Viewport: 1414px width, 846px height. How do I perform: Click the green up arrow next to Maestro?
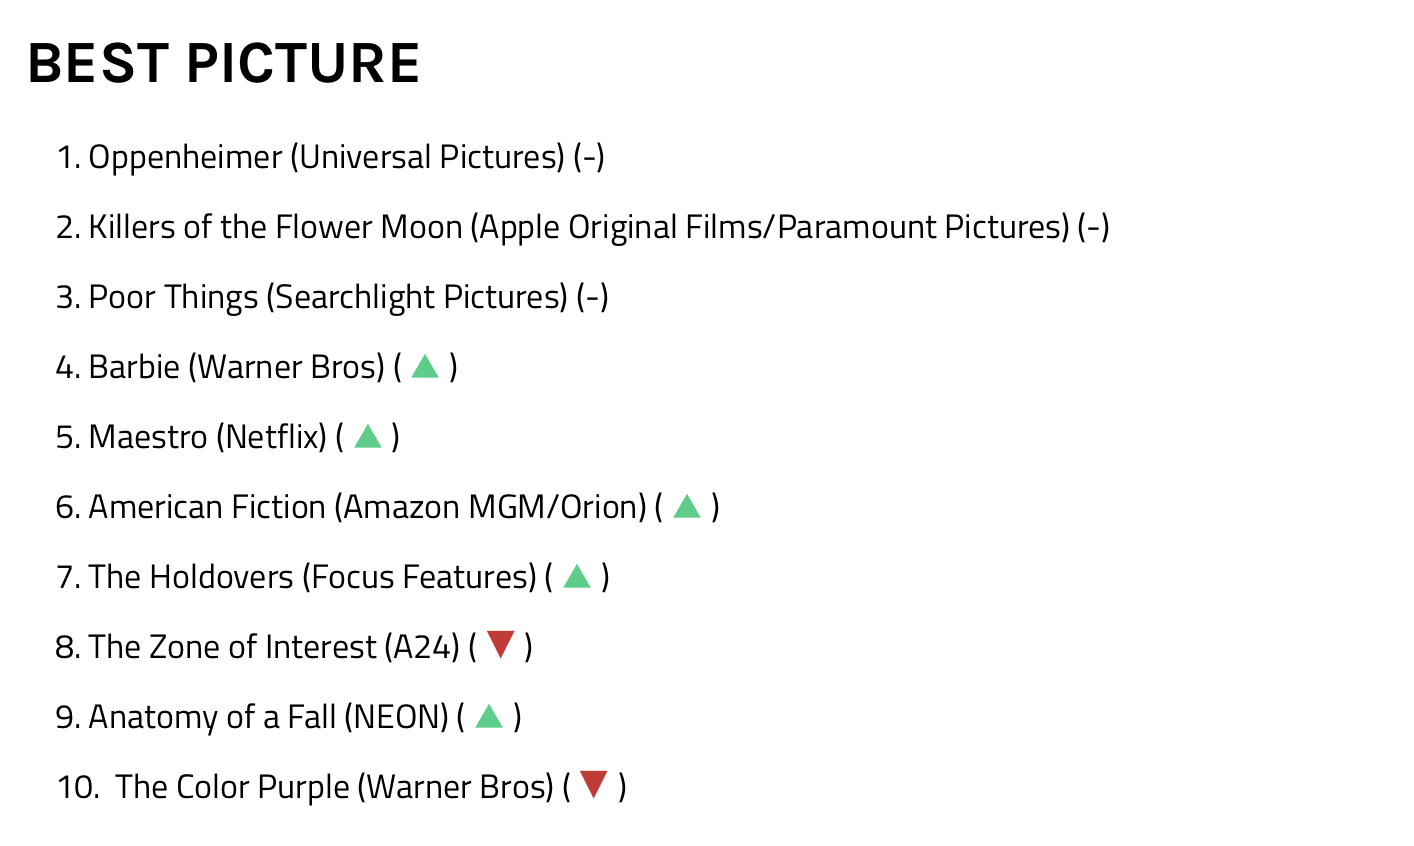click(x=368, y=437)
